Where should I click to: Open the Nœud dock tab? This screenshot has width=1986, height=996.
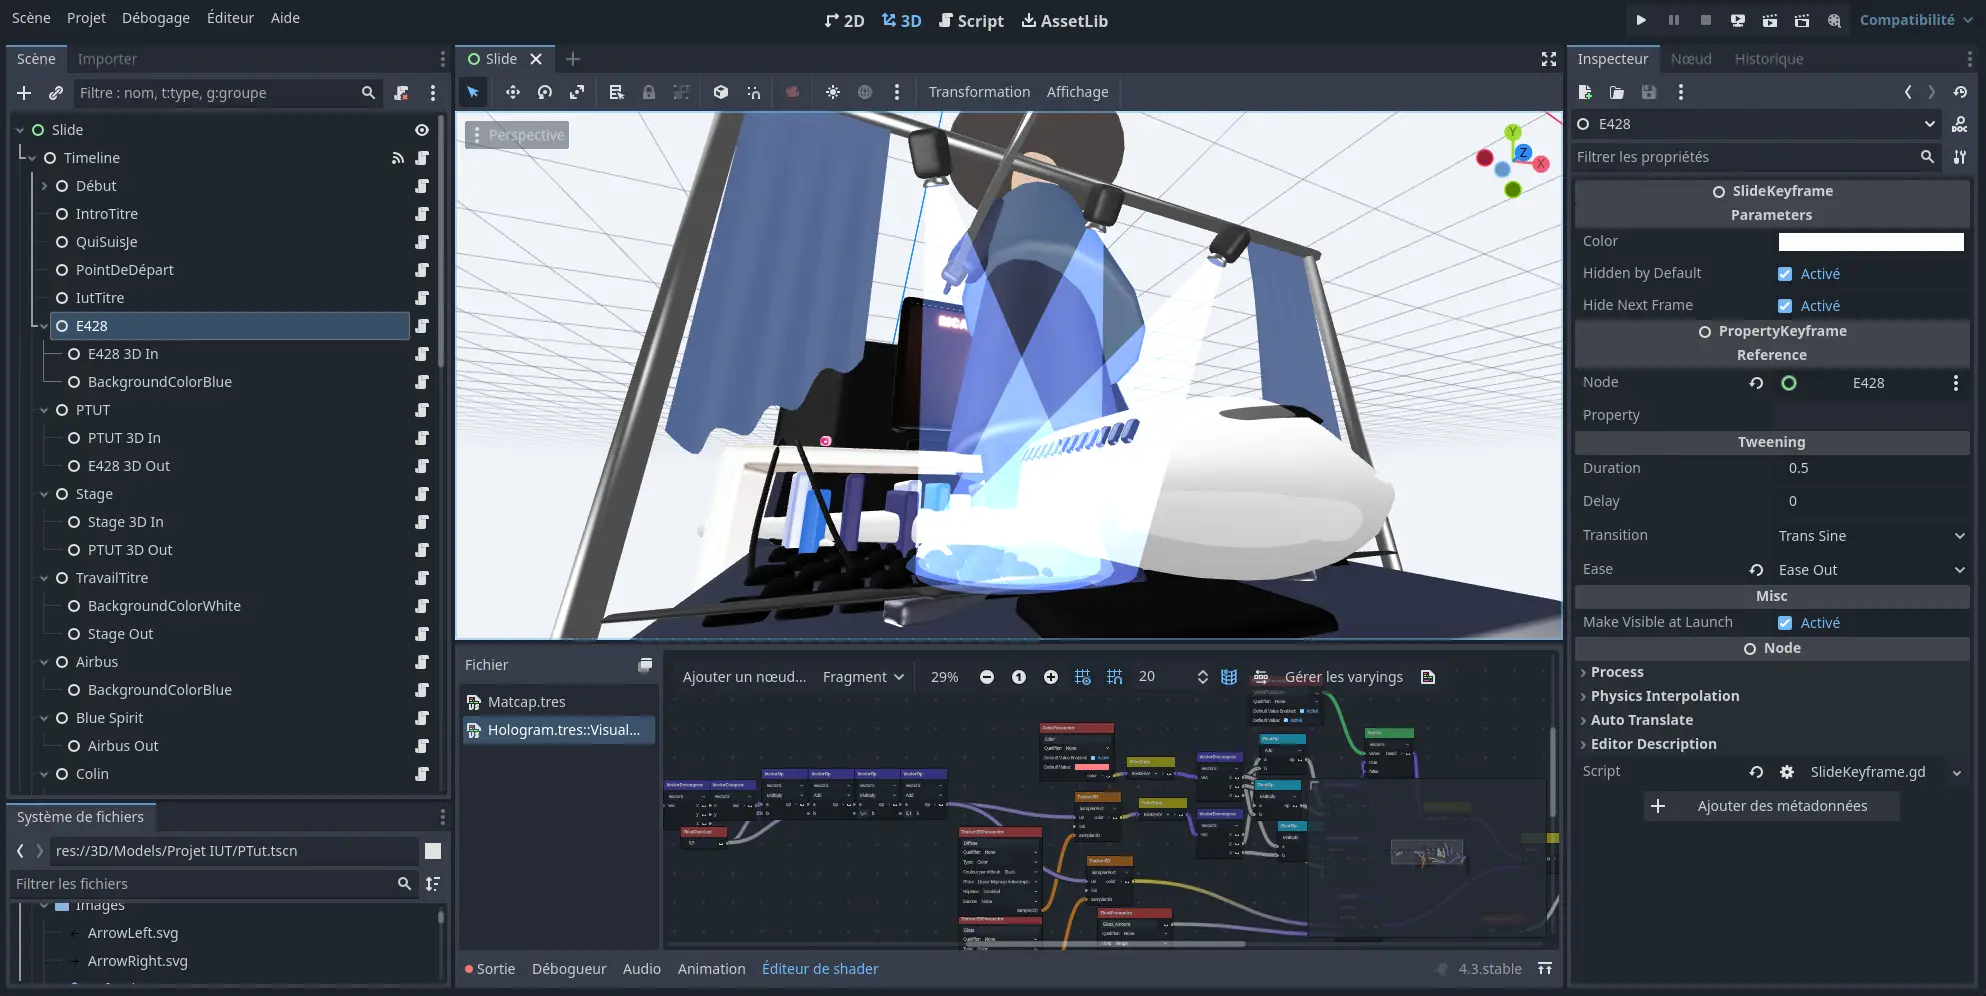point(1691,59)
